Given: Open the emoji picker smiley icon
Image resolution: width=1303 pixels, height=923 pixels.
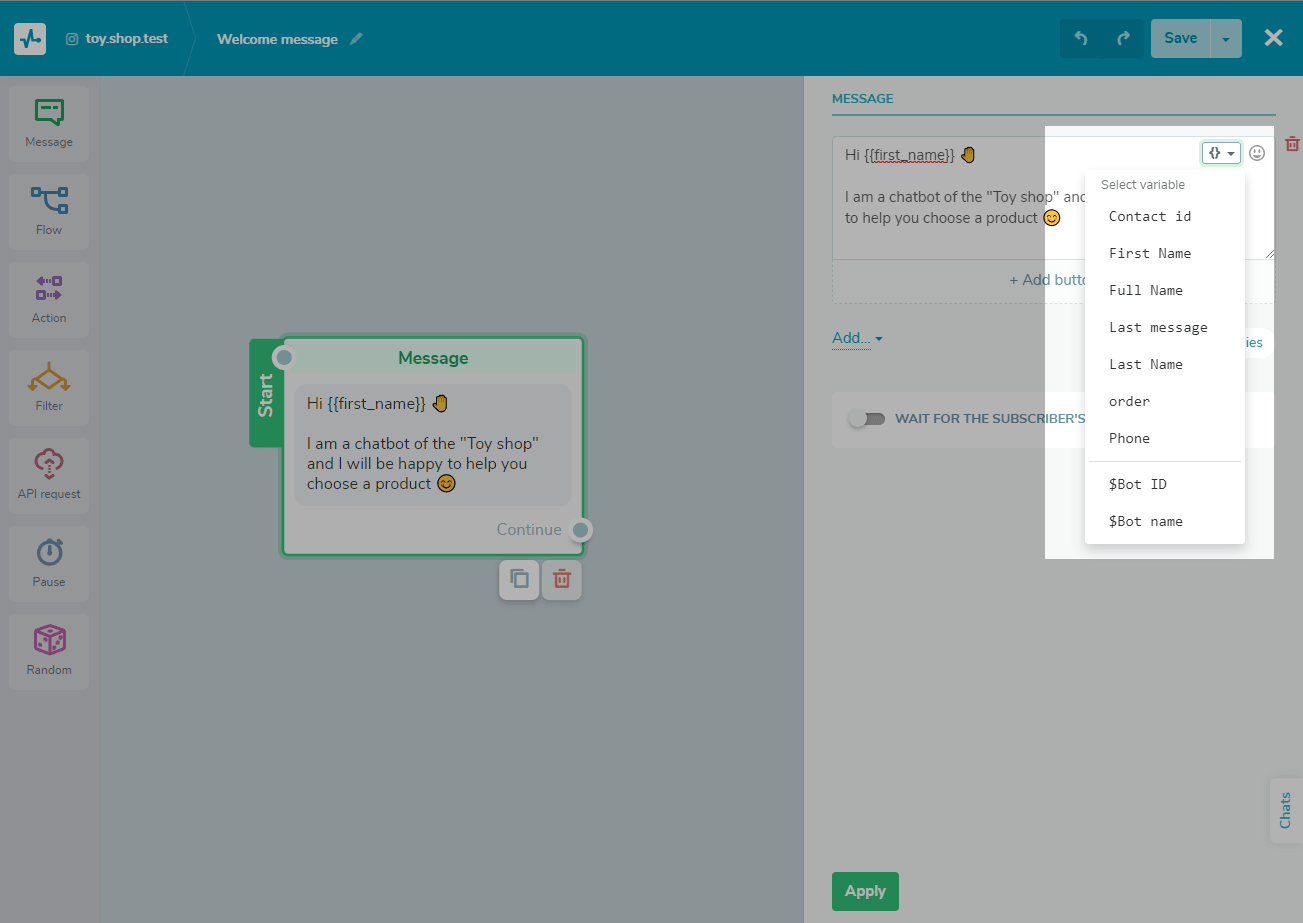Looking at the screenshot, I should point(1257,153).
